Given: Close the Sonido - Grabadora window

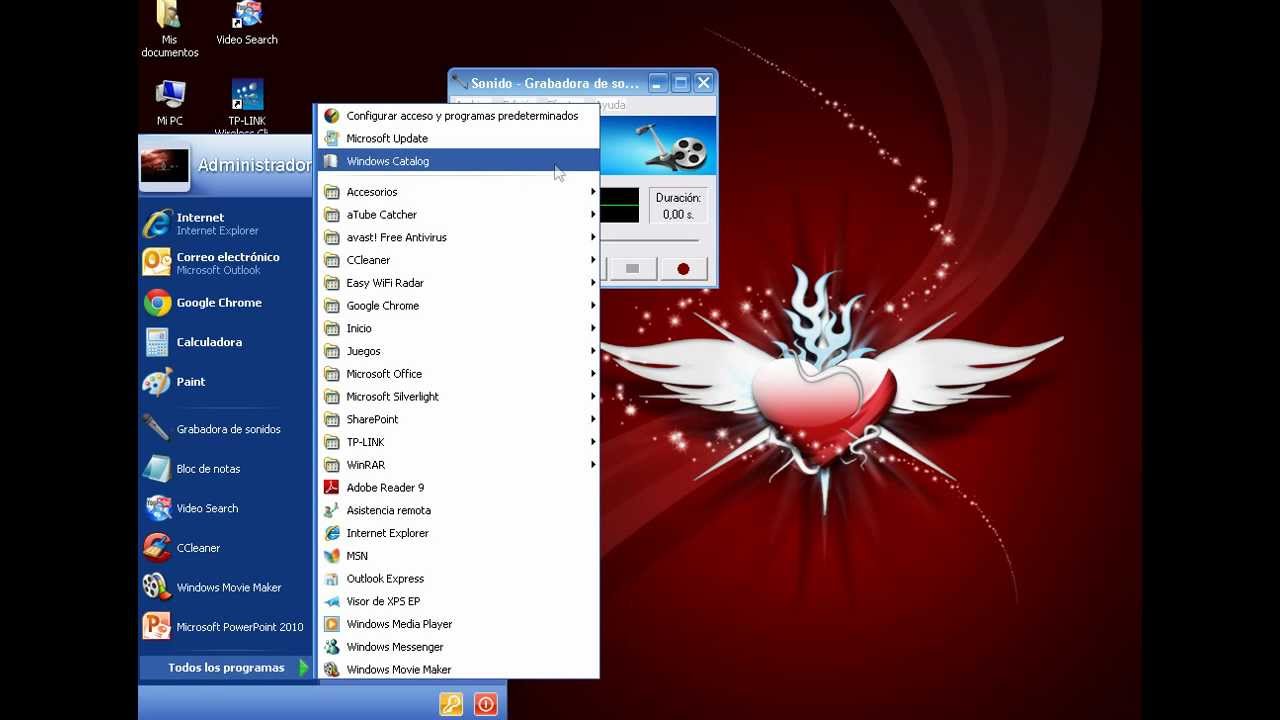Looking at the screenshot, I should pos(704,83).
